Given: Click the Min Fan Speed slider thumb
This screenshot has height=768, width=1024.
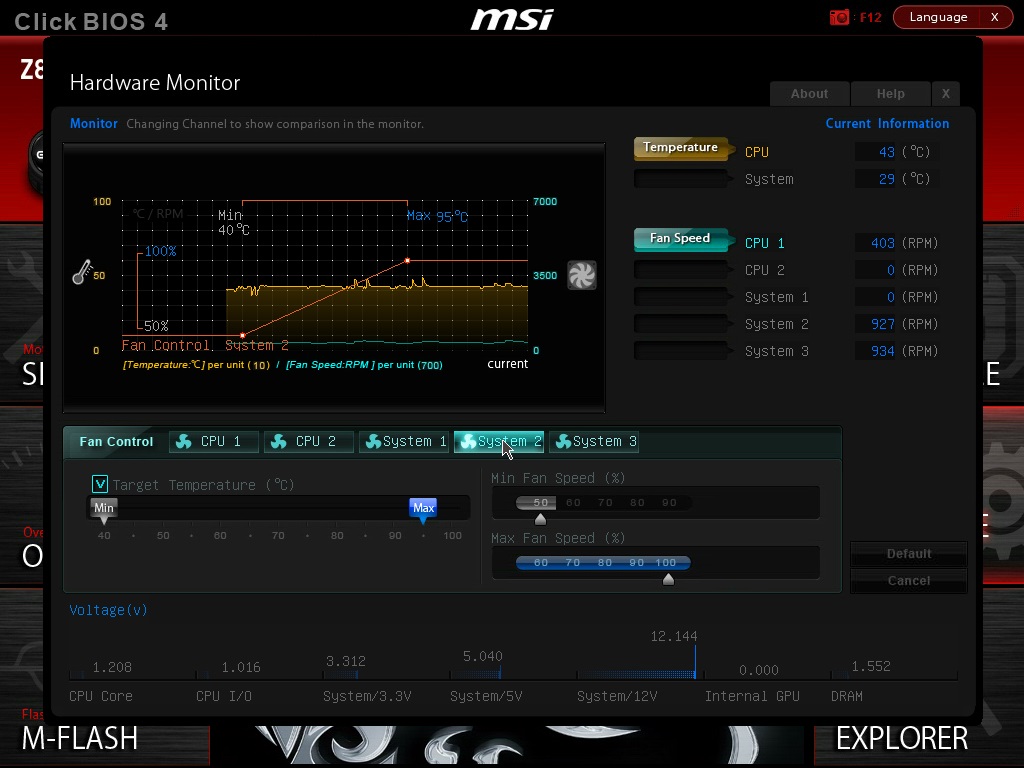Looking at the screenshot, I should point(540,519).
